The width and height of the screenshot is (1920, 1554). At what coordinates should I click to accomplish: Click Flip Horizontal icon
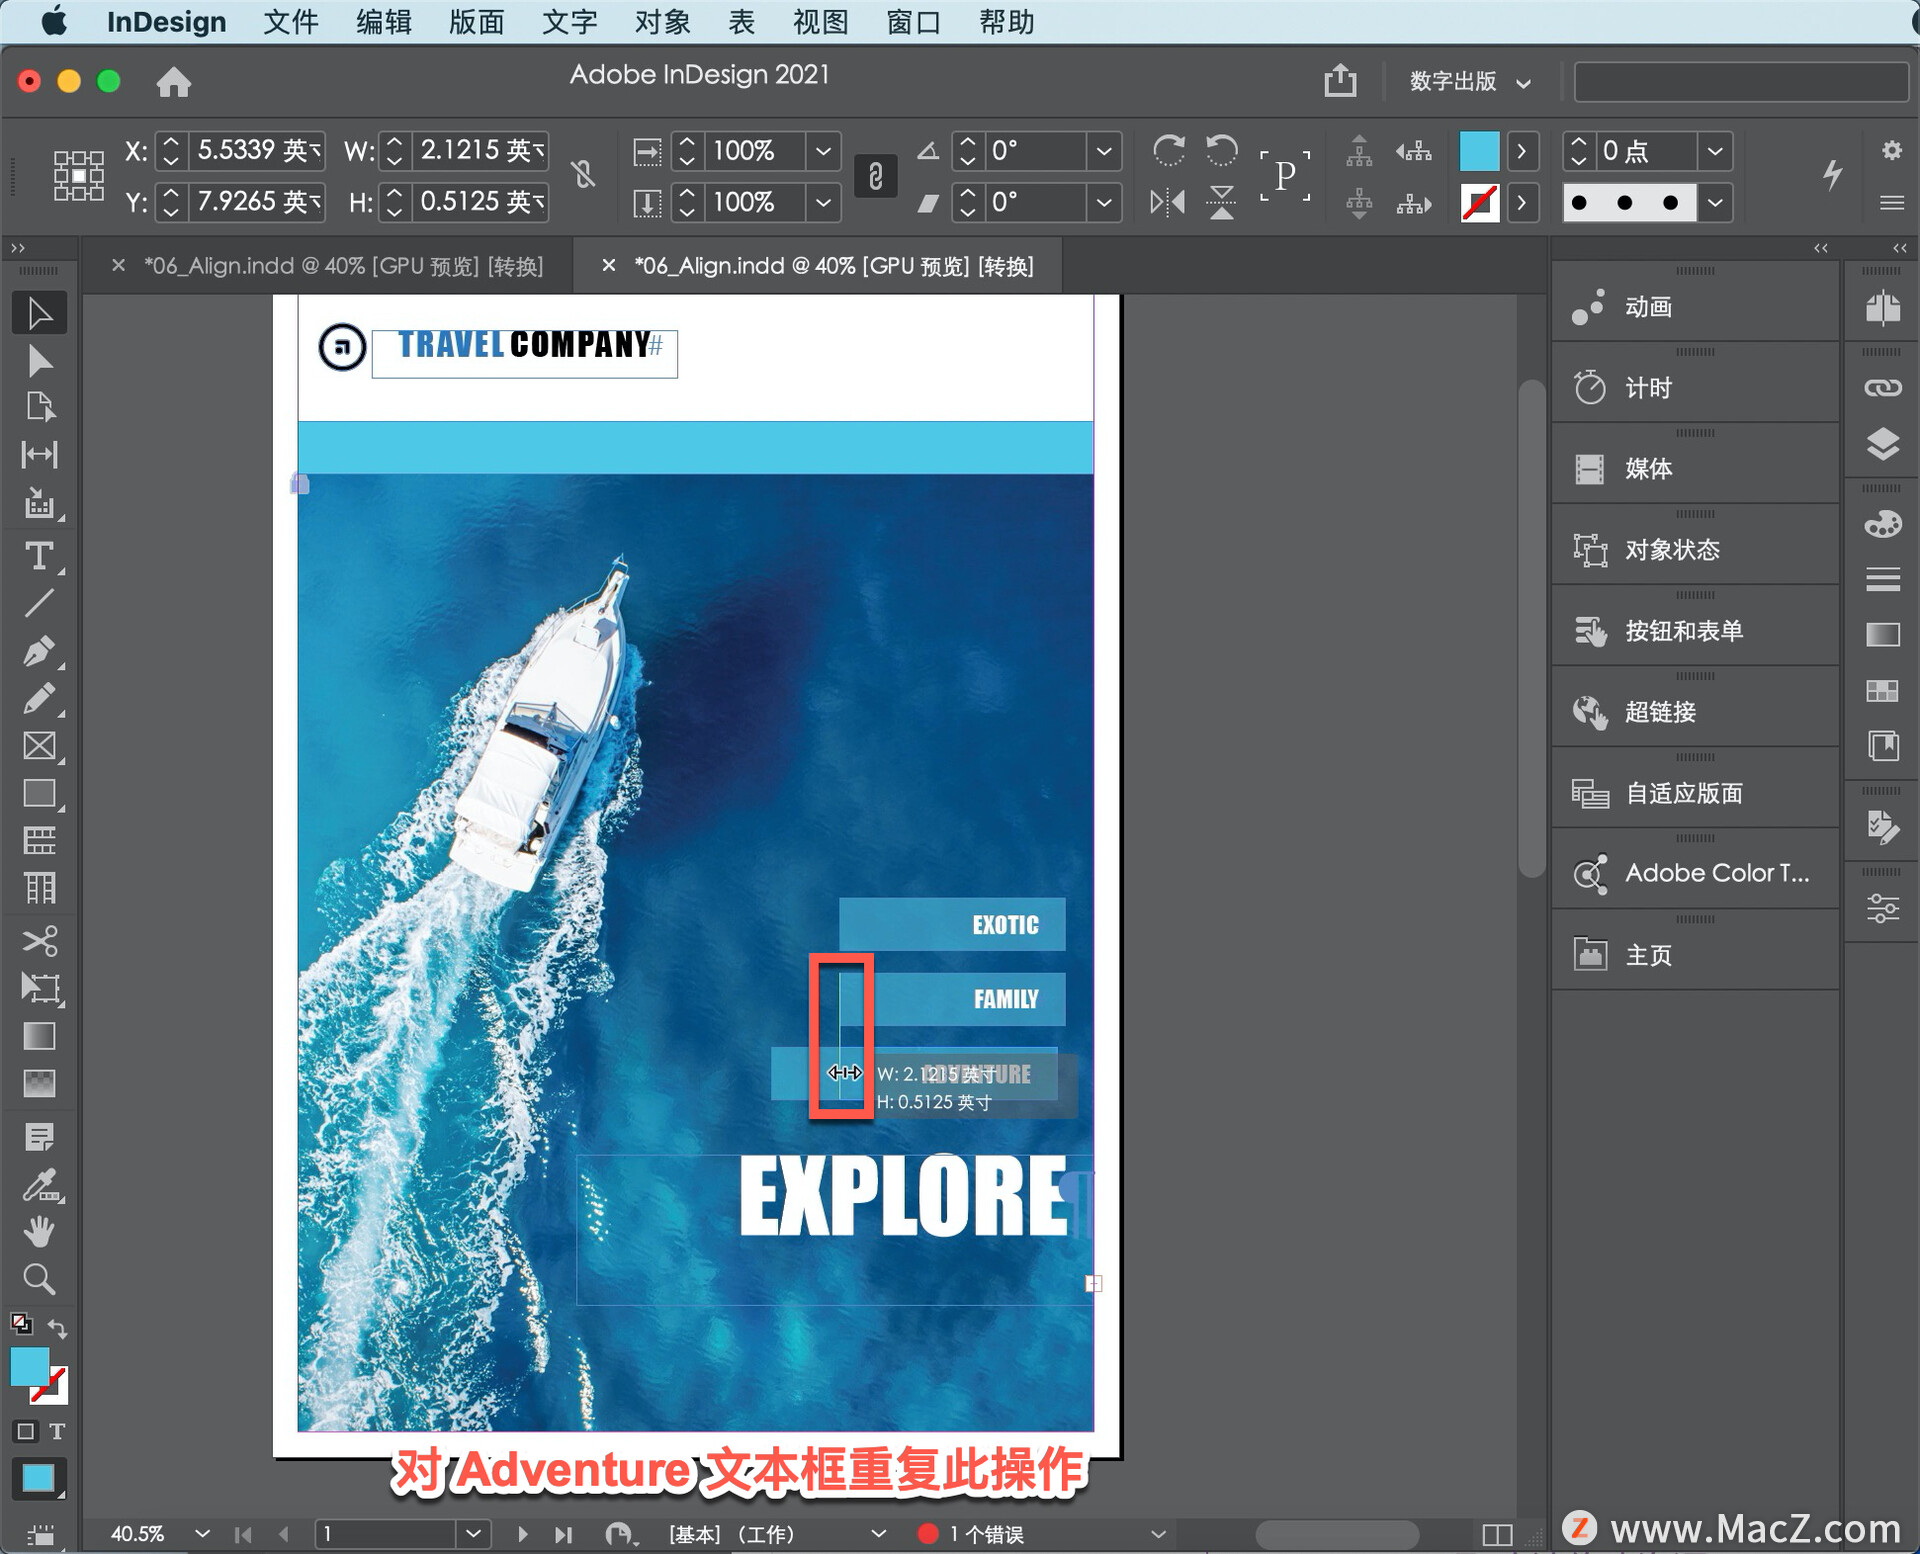(1168, 203)
